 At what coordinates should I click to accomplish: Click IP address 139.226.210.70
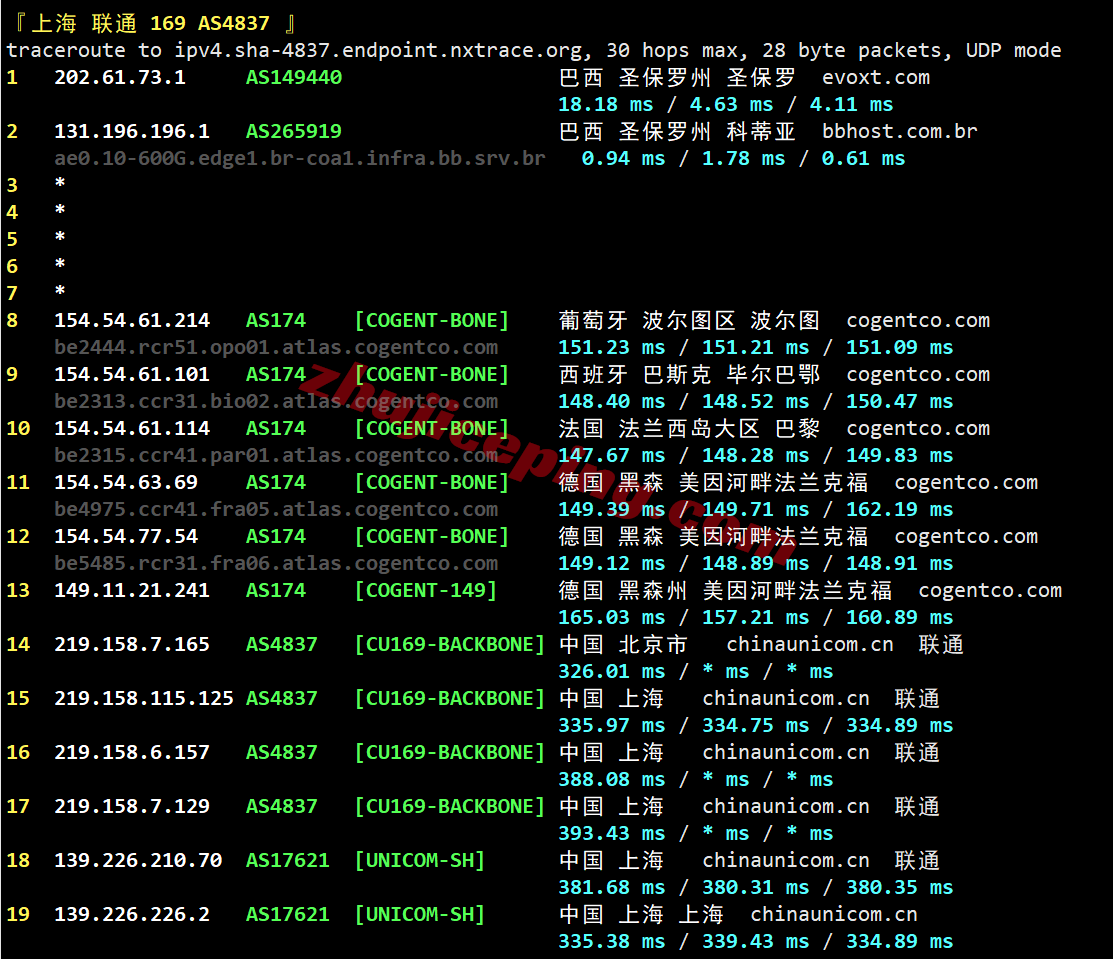click(x=138, y=860)
